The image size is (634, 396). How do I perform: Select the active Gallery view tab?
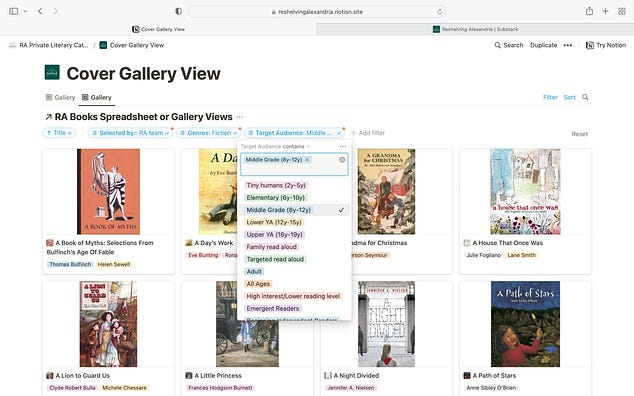(97, 97)
